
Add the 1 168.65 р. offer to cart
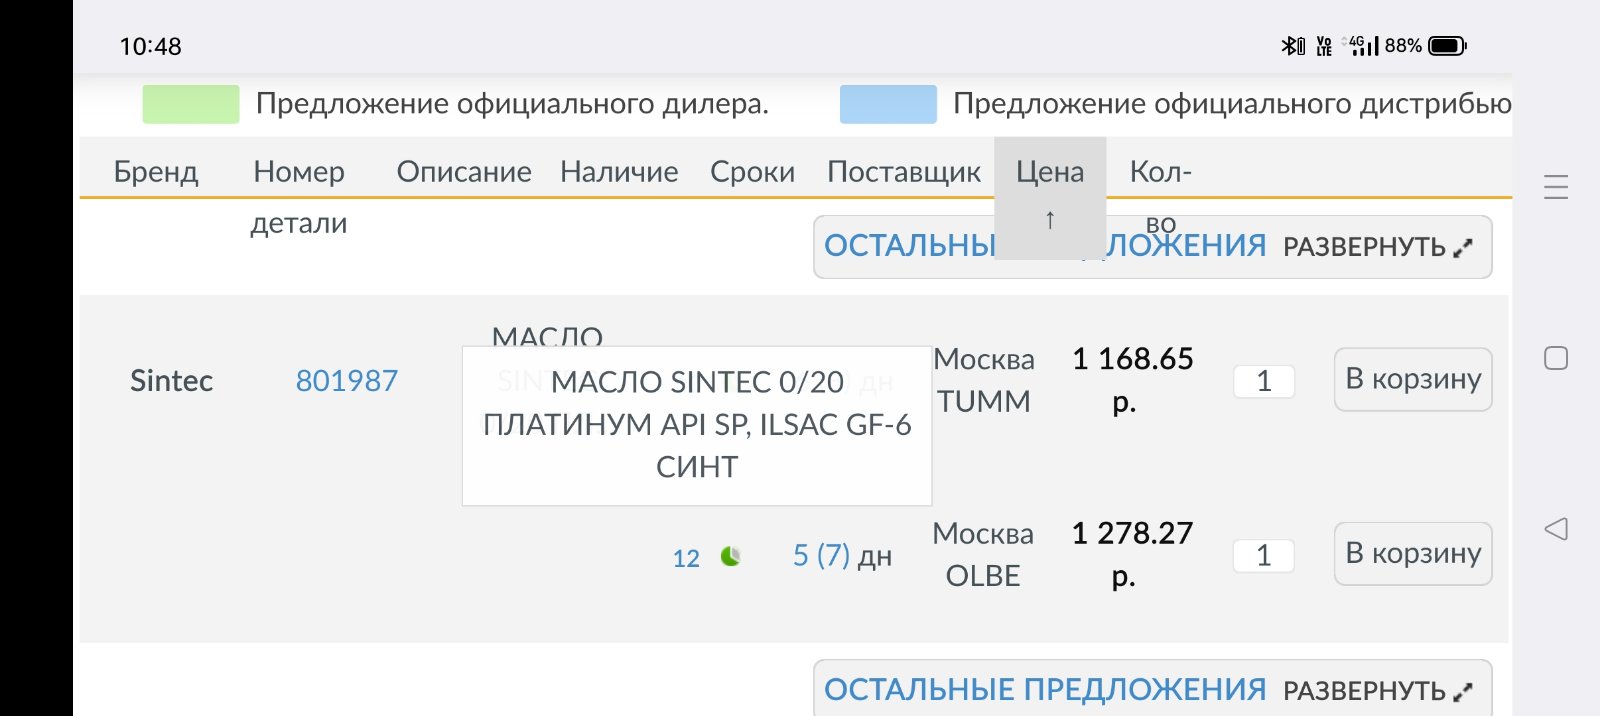tap(1413, 379)
